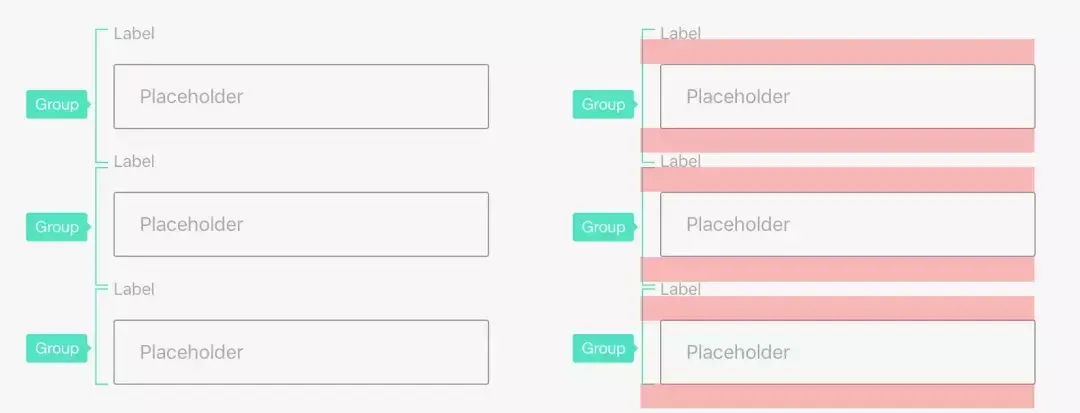Click the second Group tag in the left form
This screenshot has height=413, width=1080.
[57, 227]
